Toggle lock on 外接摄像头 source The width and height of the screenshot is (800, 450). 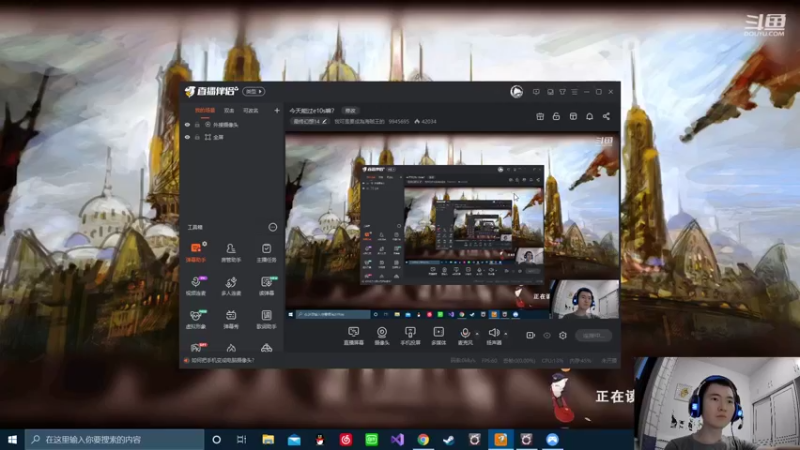click(197, 124)
